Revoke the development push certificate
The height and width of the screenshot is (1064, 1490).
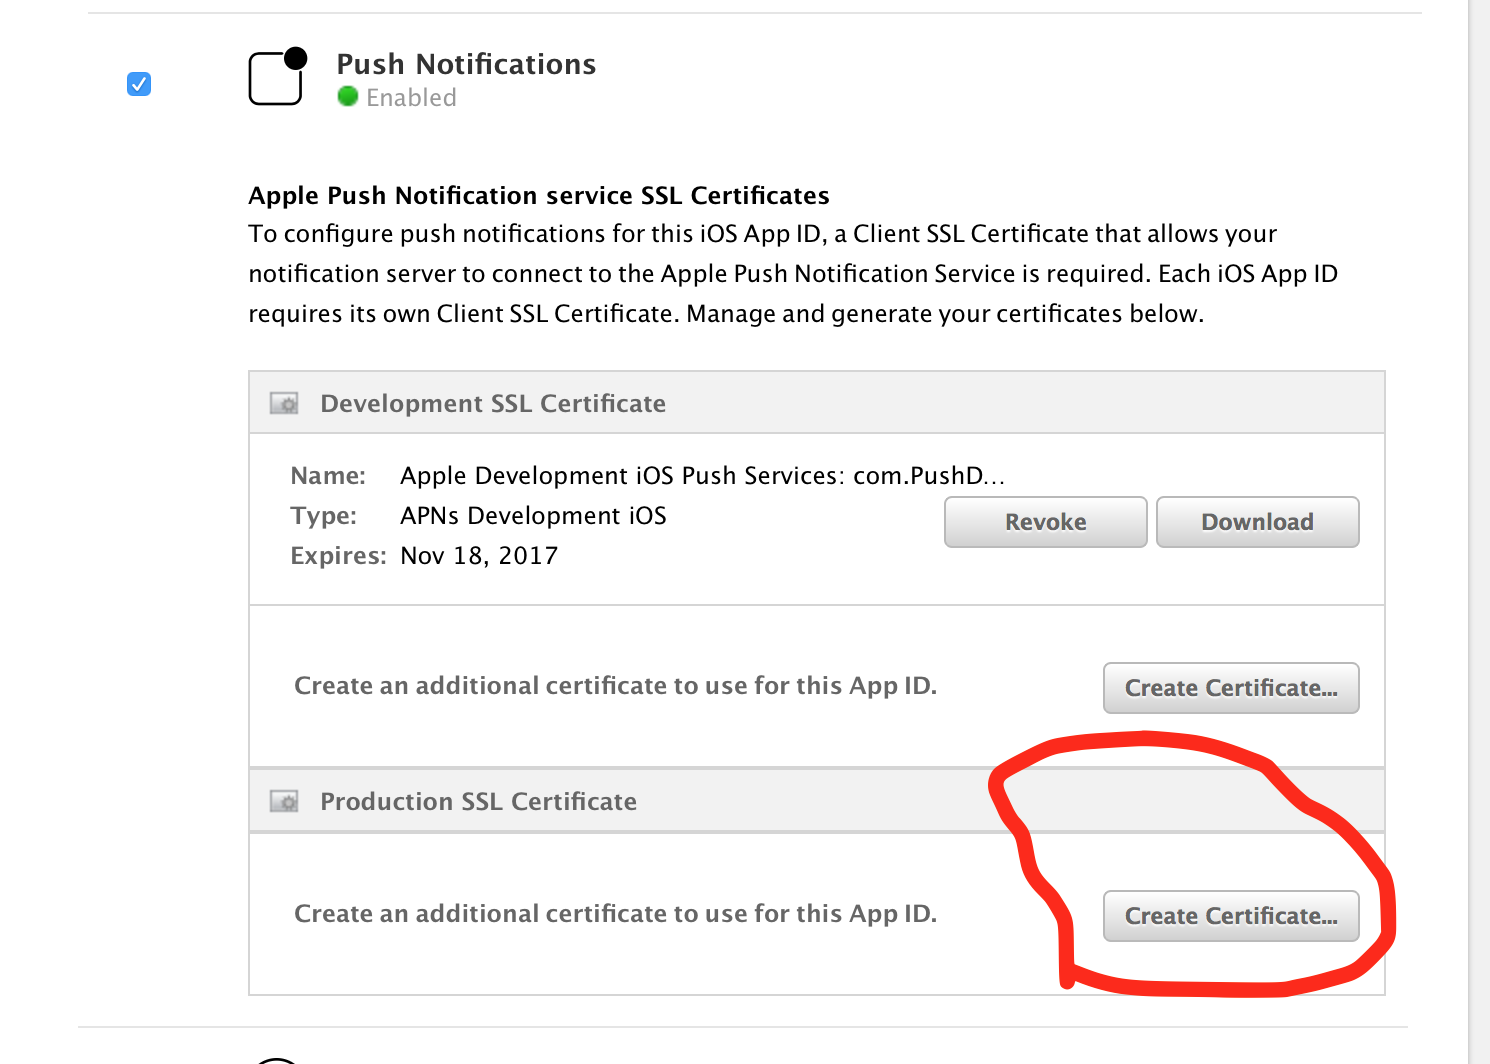pos(1045,522)
